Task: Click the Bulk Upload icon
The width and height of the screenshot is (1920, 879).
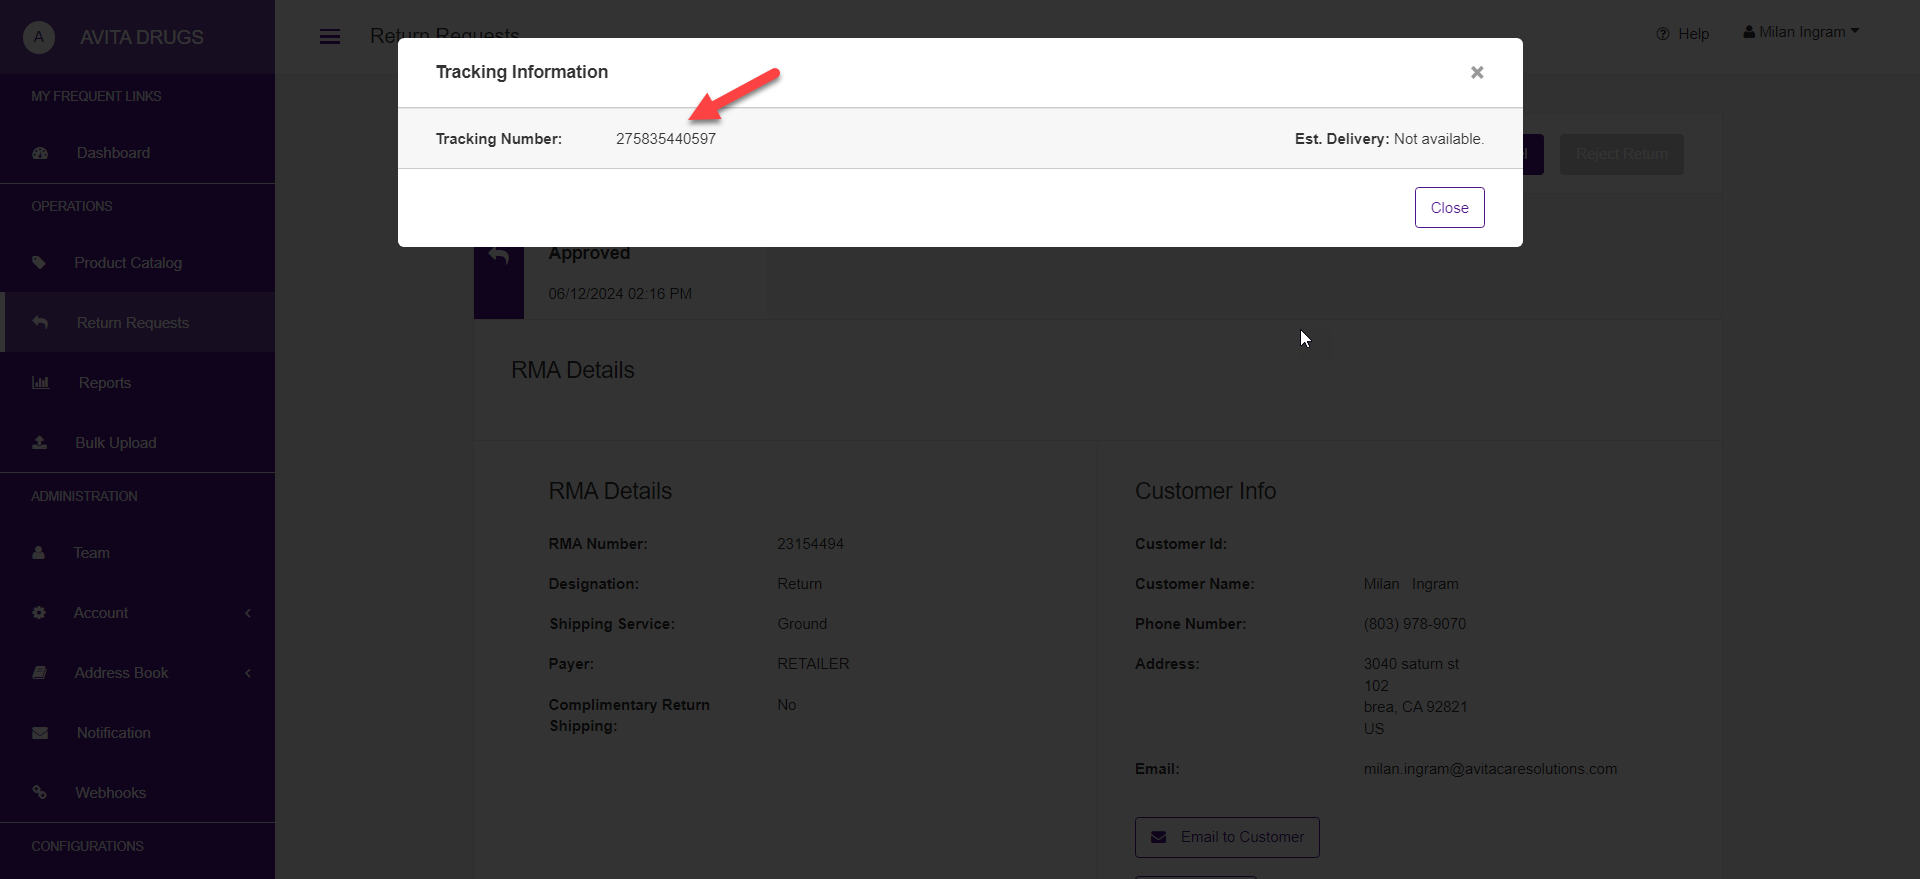Action: click(x=39, y=442)
